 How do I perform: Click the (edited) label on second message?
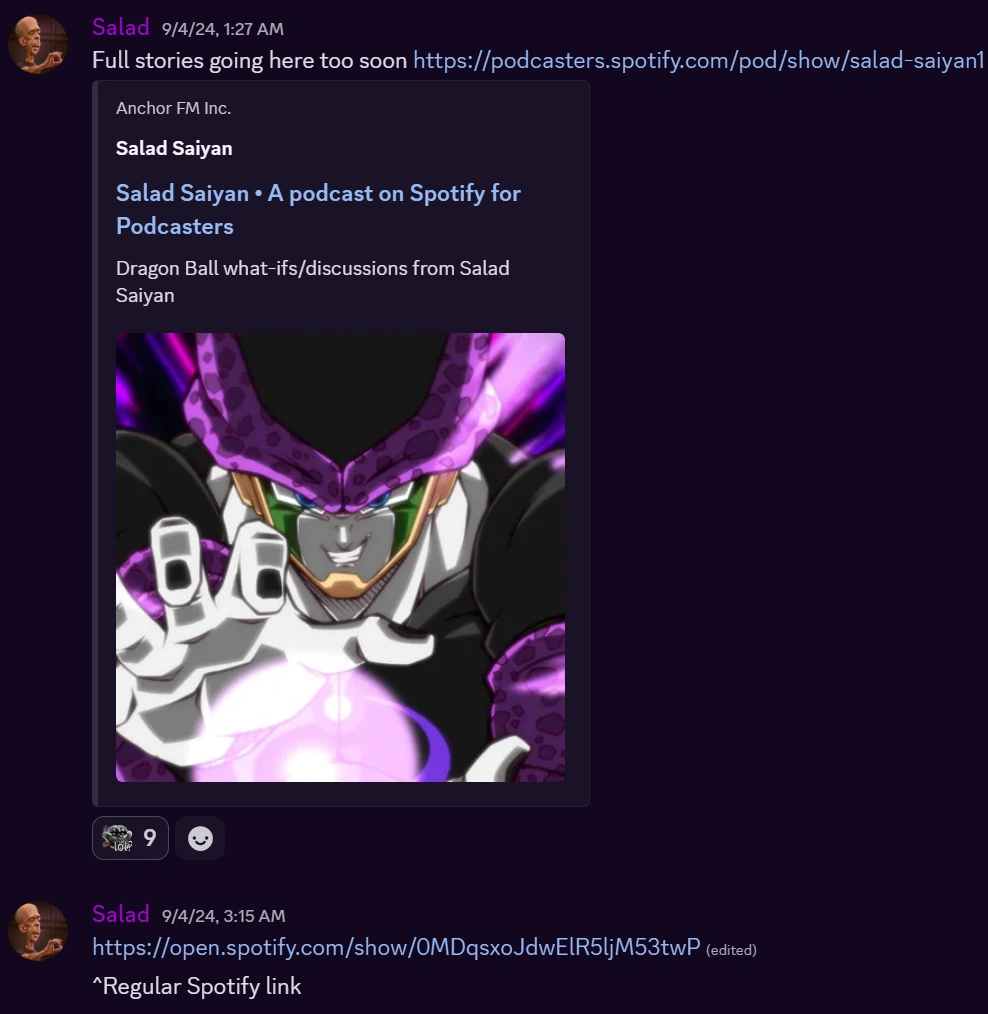(x=731, y=950)
